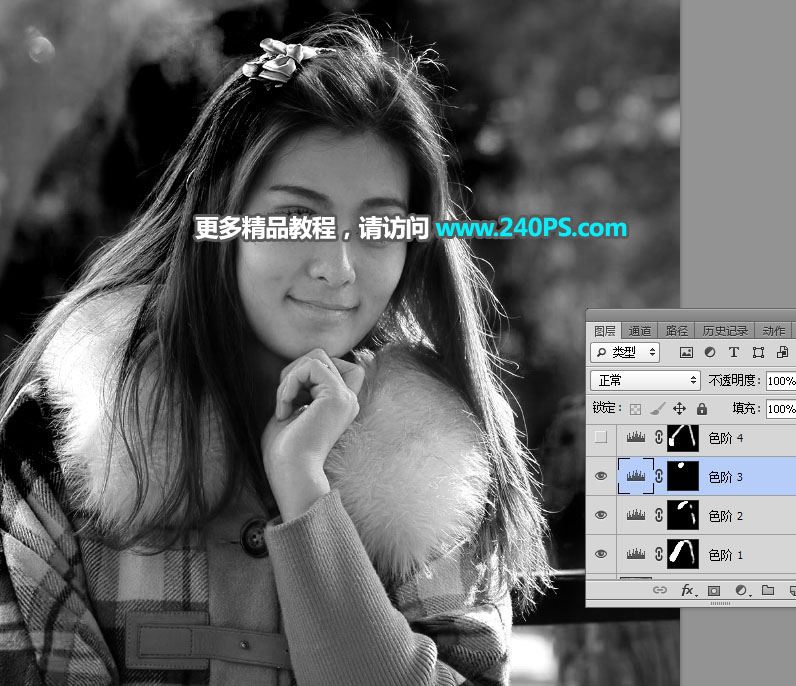Select mask thumbnail of 色阶 2
The image size is (796, 686).
click(x=683, y=515)
